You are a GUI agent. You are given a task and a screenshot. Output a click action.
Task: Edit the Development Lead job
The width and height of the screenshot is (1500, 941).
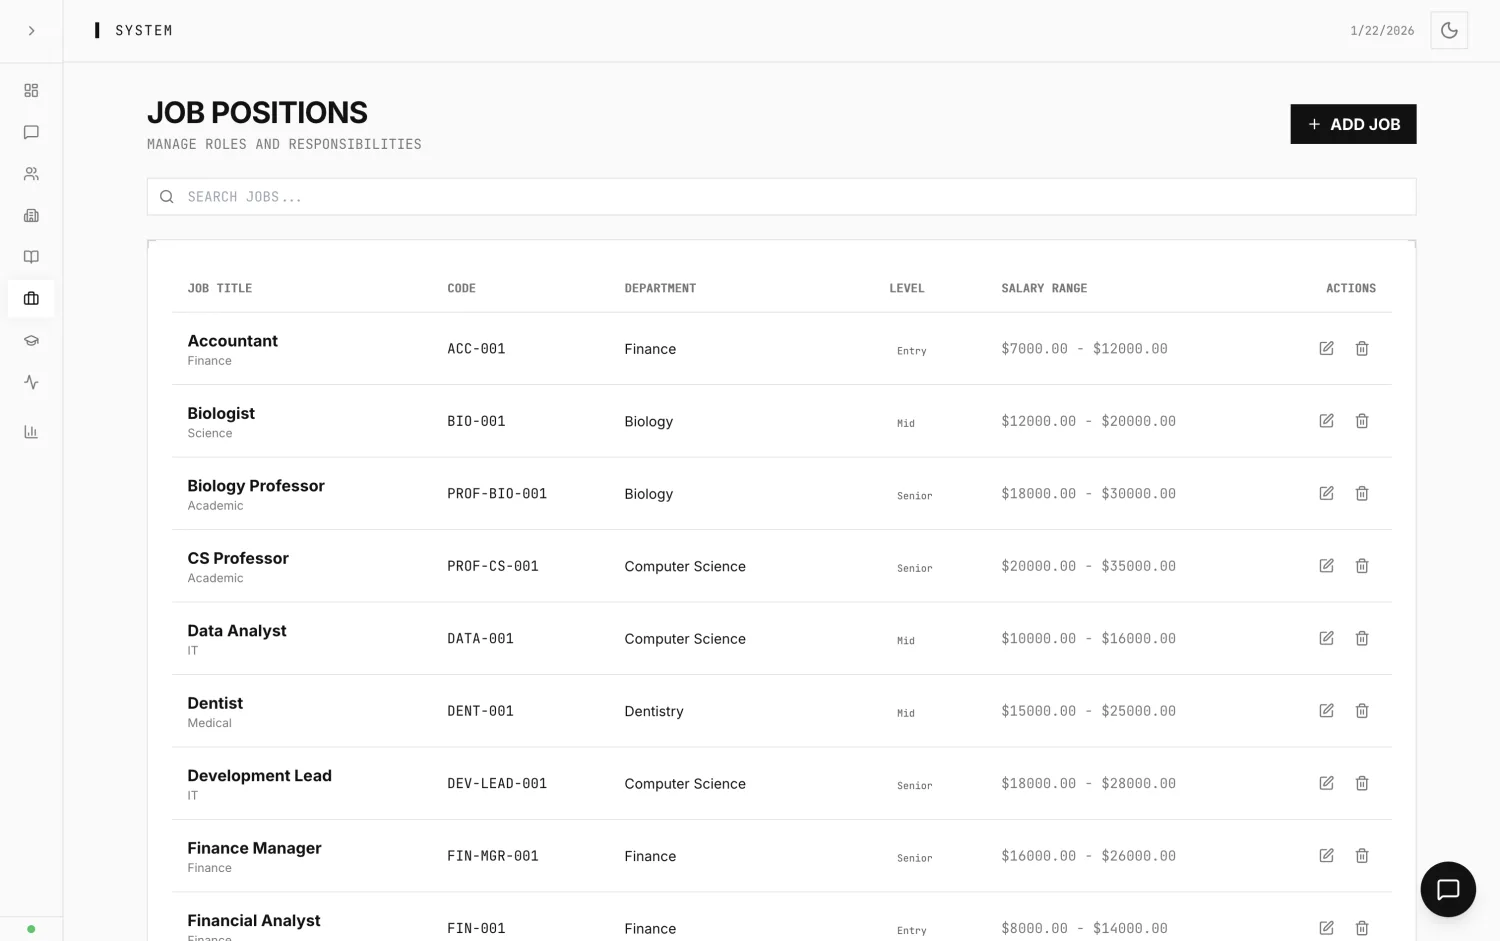(x=1326, y=783)
